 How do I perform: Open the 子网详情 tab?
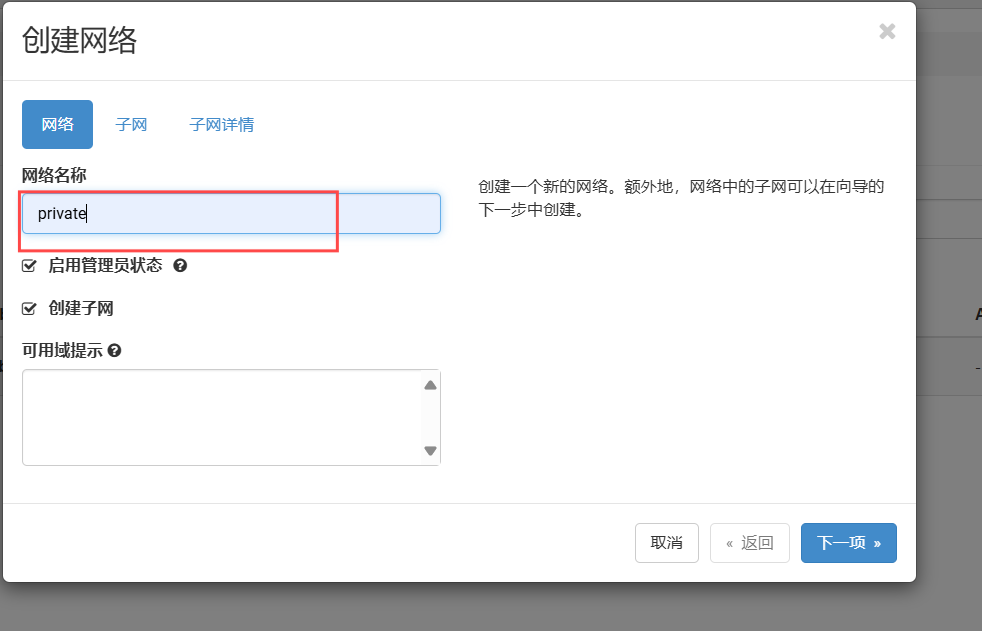[x=221, y=125]
